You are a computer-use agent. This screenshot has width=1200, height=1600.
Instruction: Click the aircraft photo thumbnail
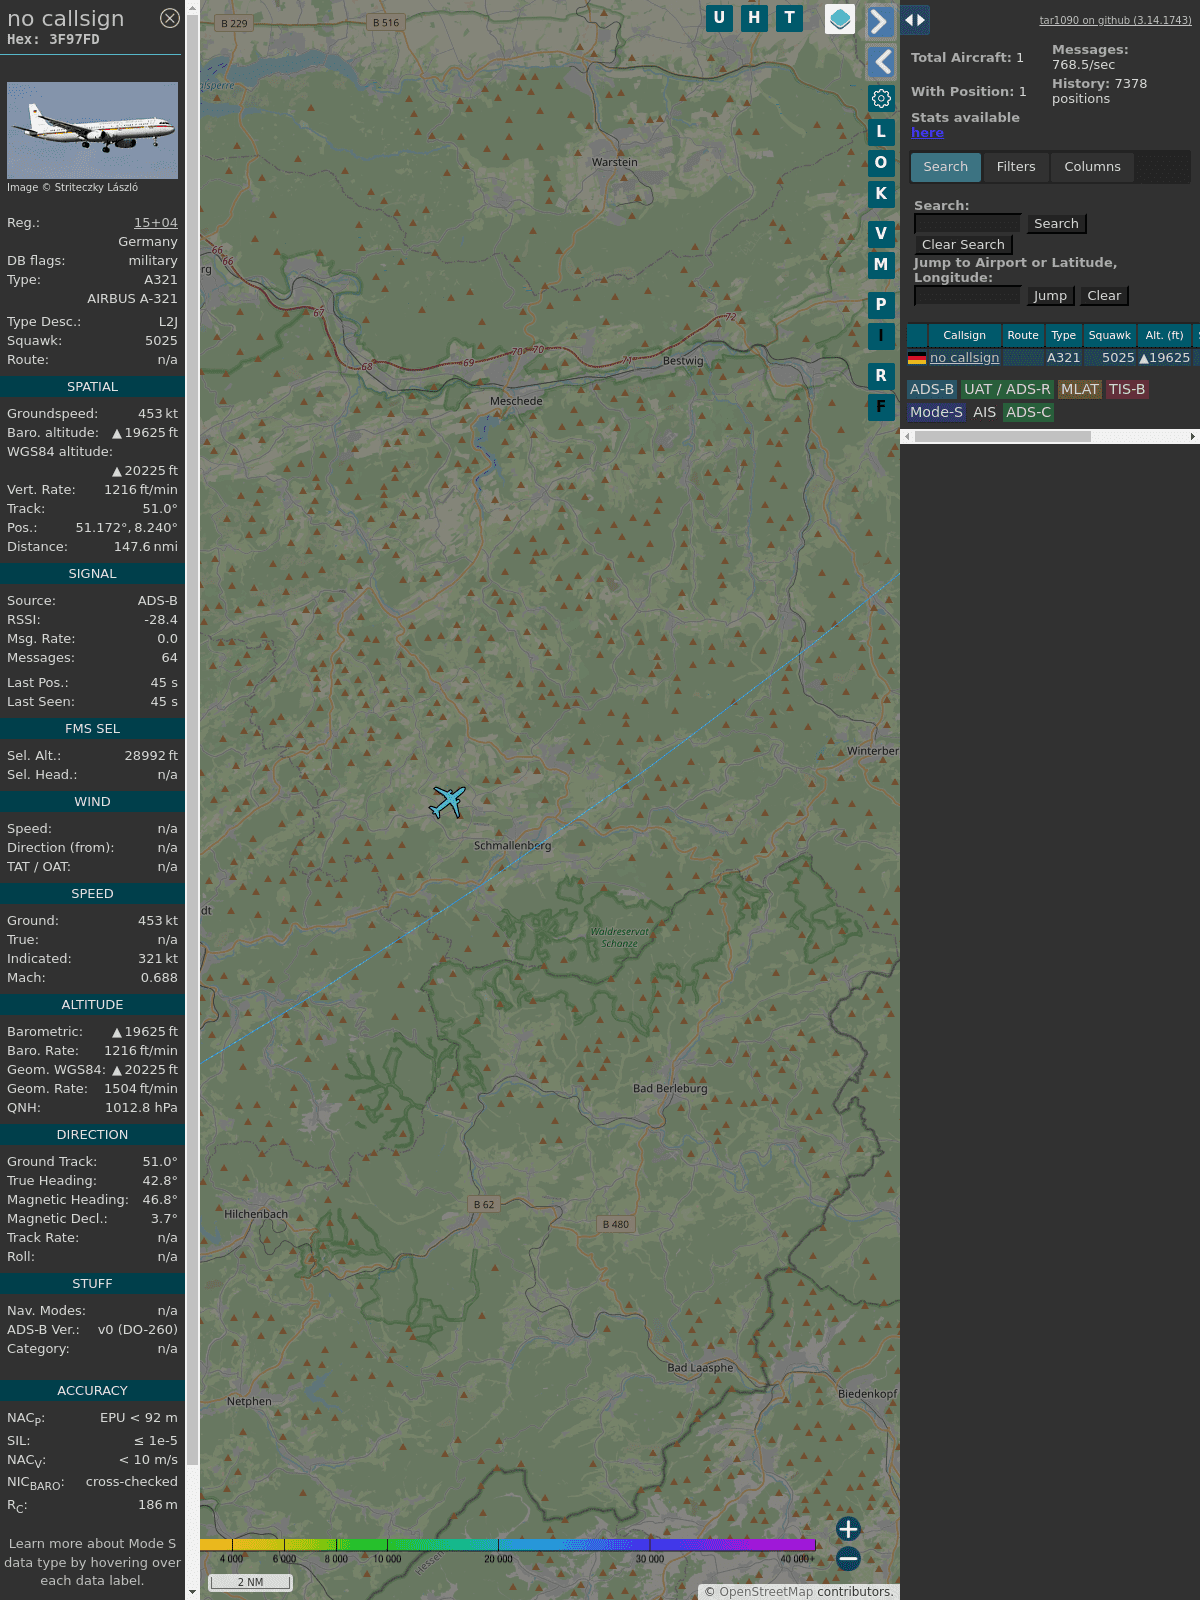[x=92, y=130]
